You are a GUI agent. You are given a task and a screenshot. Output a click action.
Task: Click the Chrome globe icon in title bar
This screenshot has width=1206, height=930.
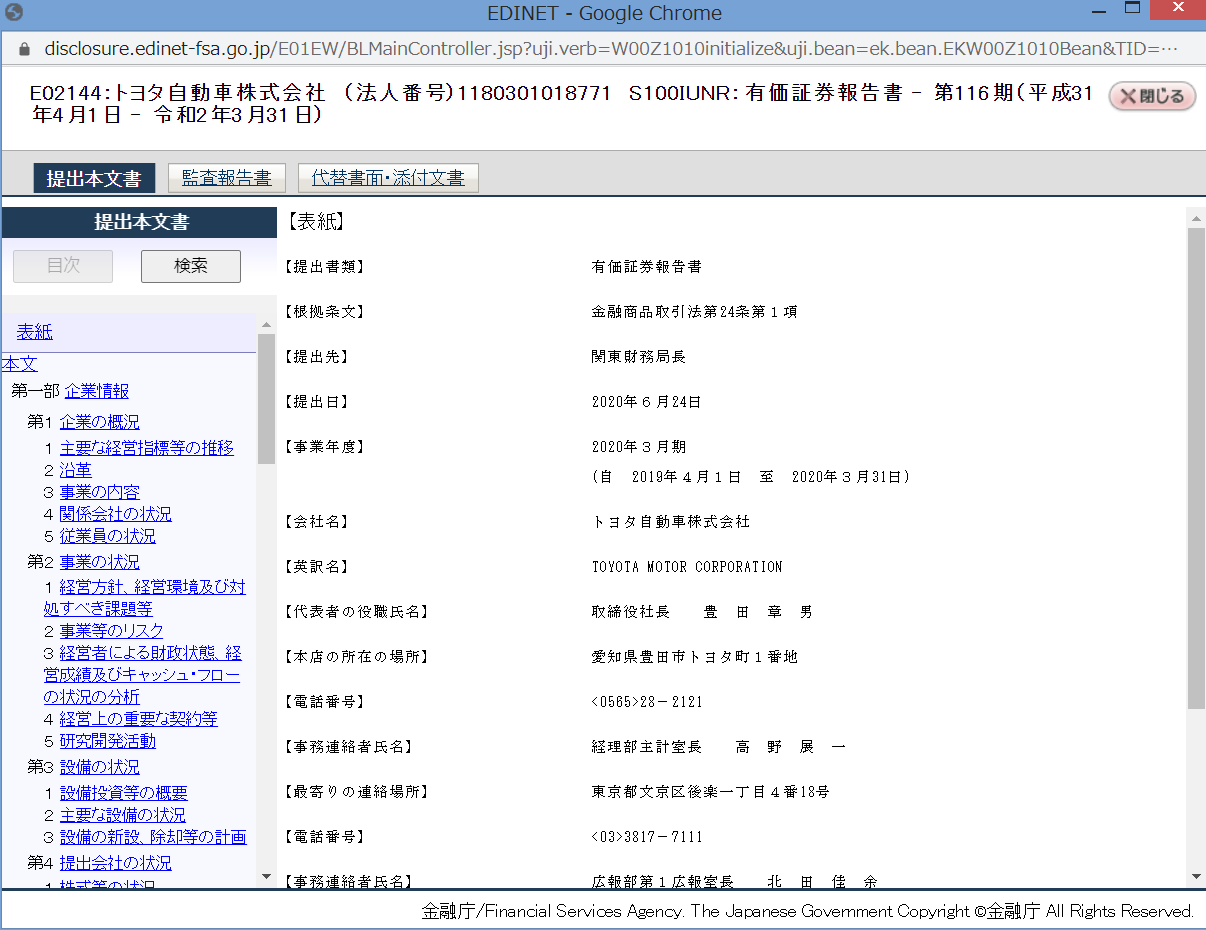(14, 14)
